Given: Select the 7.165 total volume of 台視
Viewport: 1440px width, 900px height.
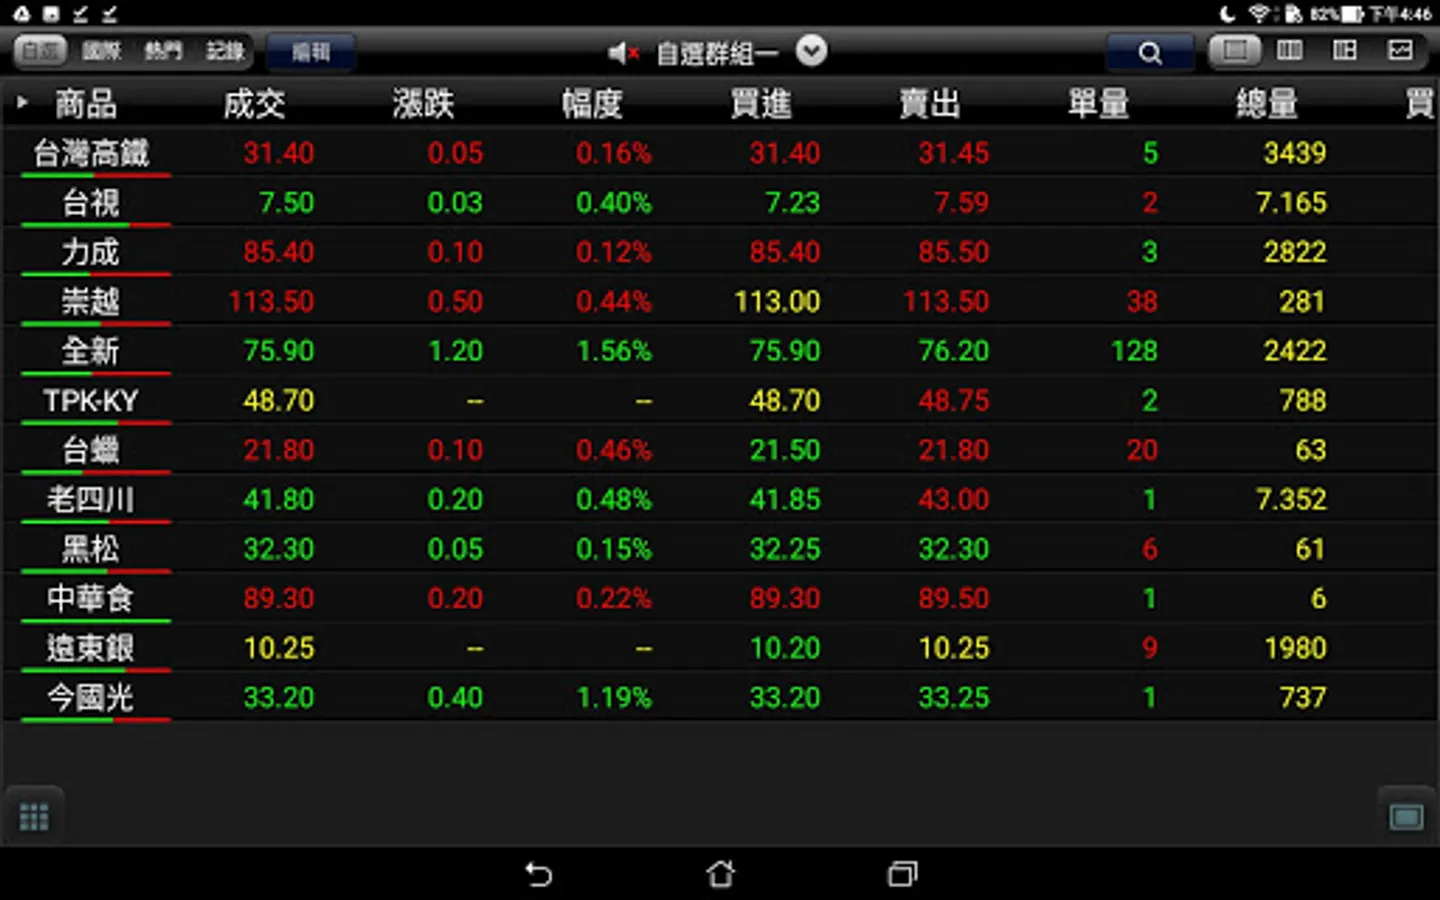Looking at the screenshot, I should [1291, 202].
